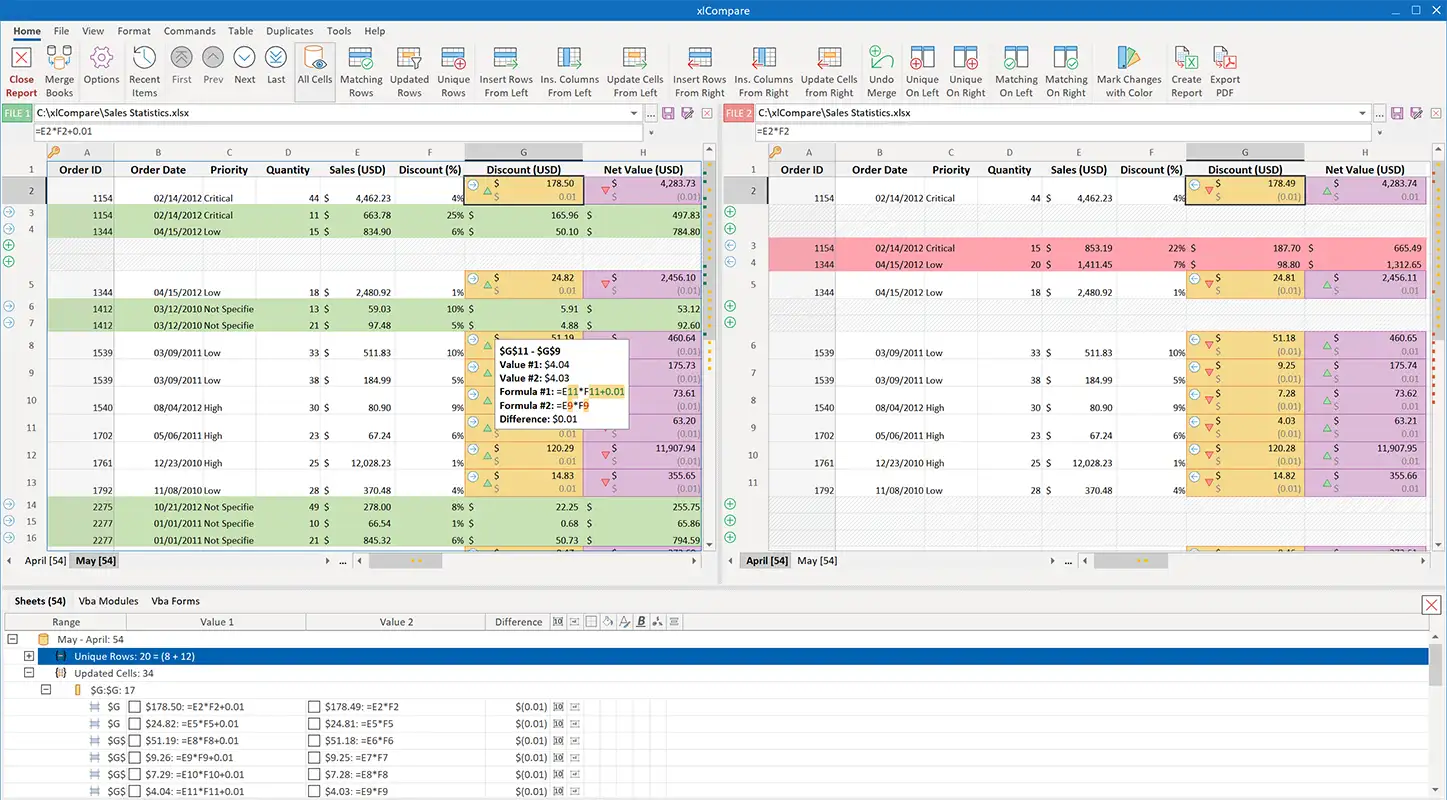Viewport: 1447px width, 800px height.
Task: Switch to the Vba Modules tab
Action: click(x=108, y=600)
